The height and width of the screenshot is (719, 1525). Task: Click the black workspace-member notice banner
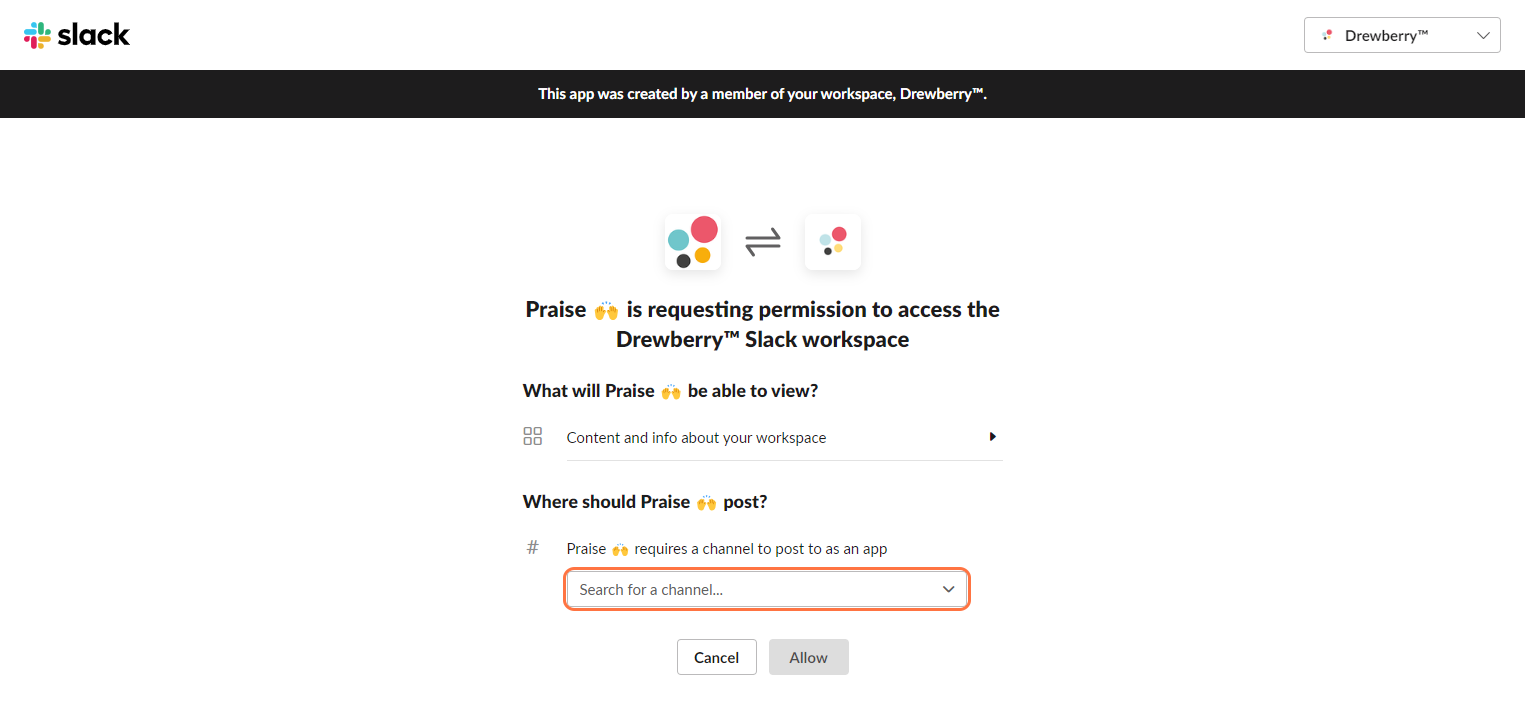point(762,94)
